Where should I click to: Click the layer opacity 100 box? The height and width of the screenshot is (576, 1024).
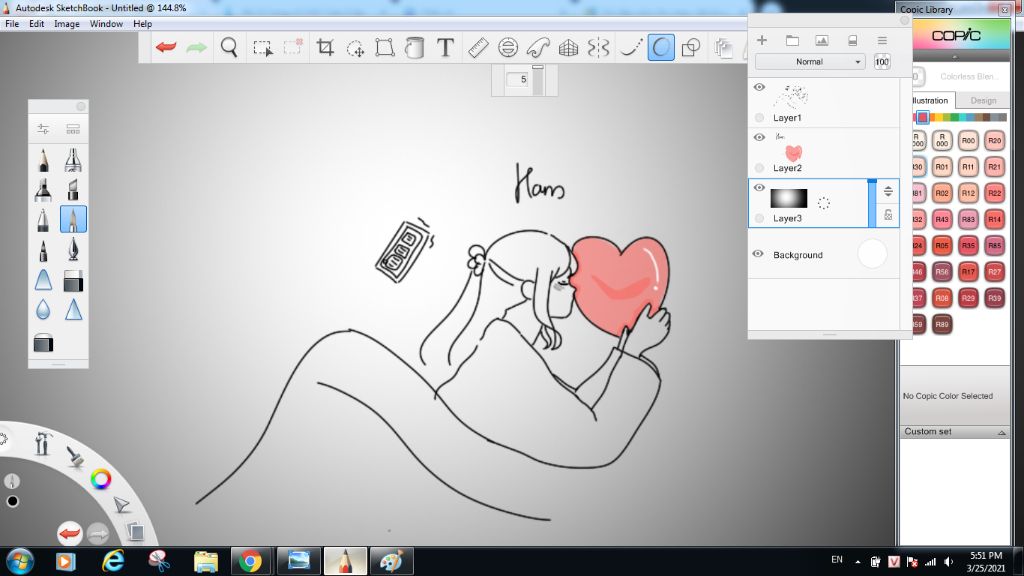(x=882, y=62)
